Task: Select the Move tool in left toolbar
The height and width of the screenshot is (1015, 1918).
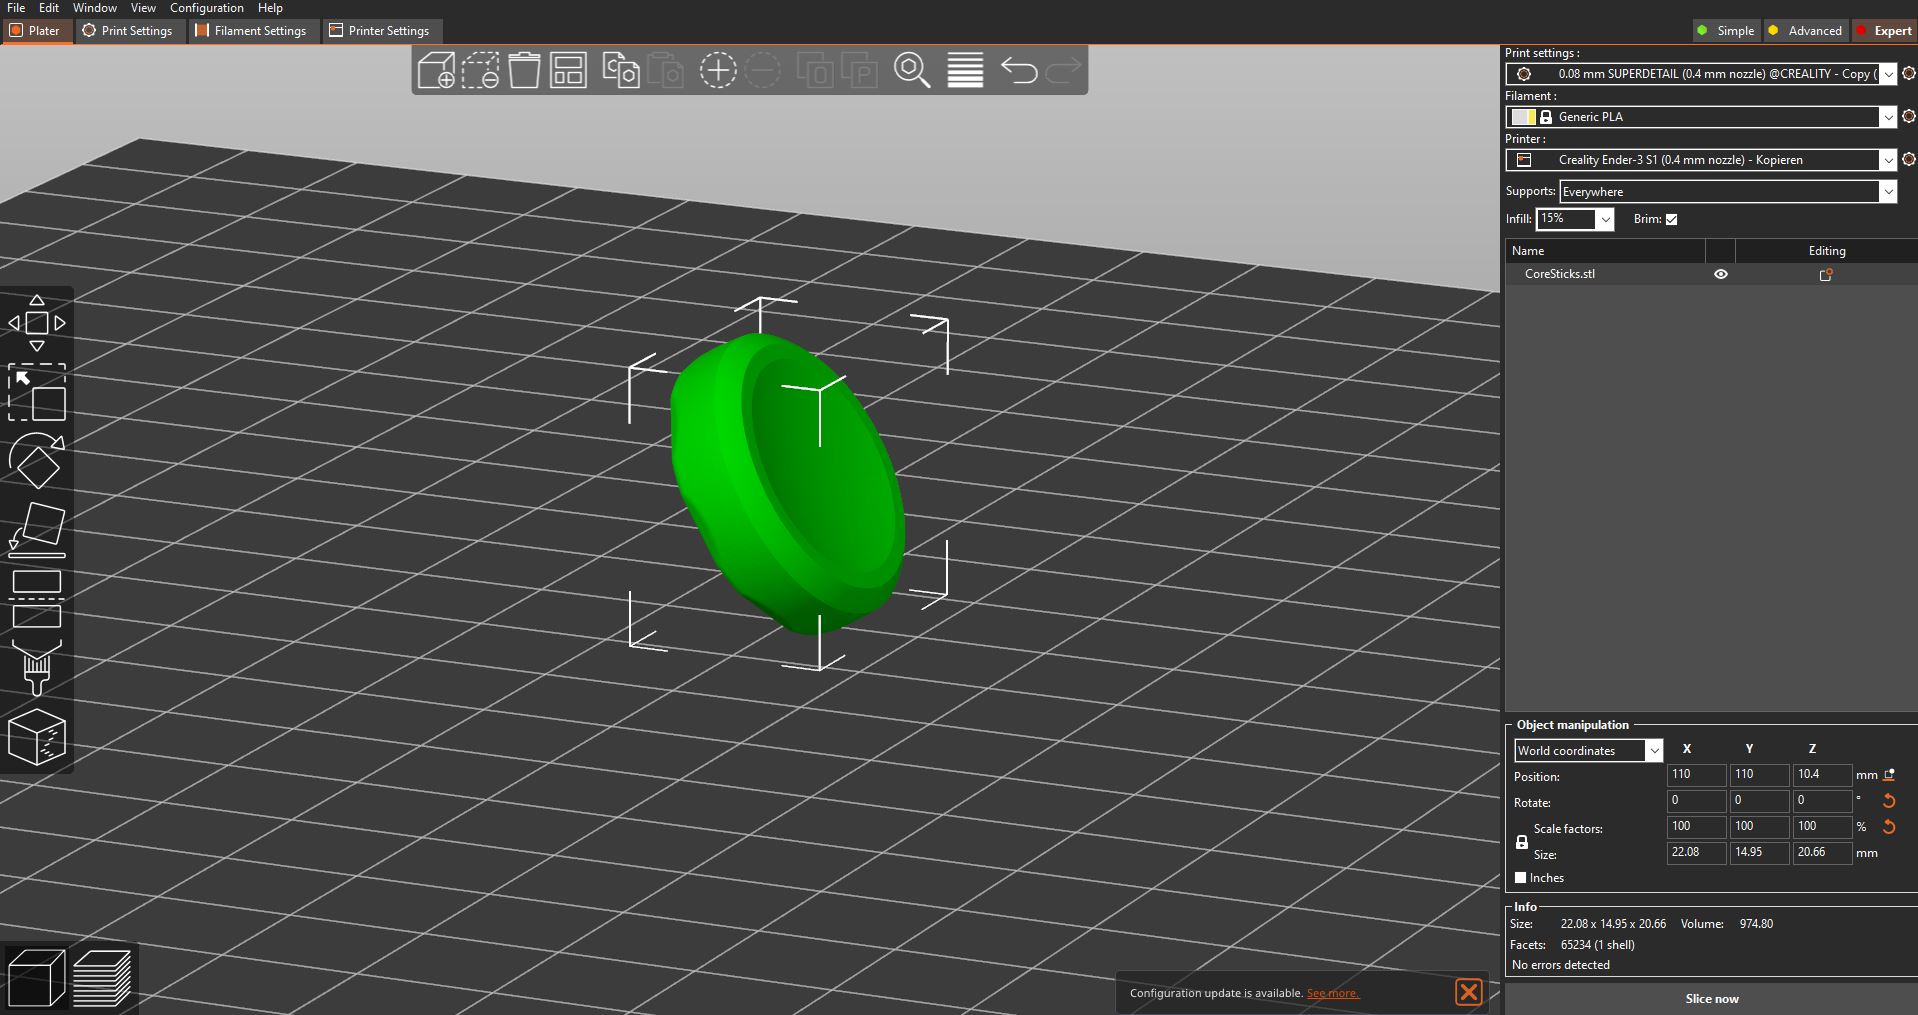Action: [x=37, y=323]
